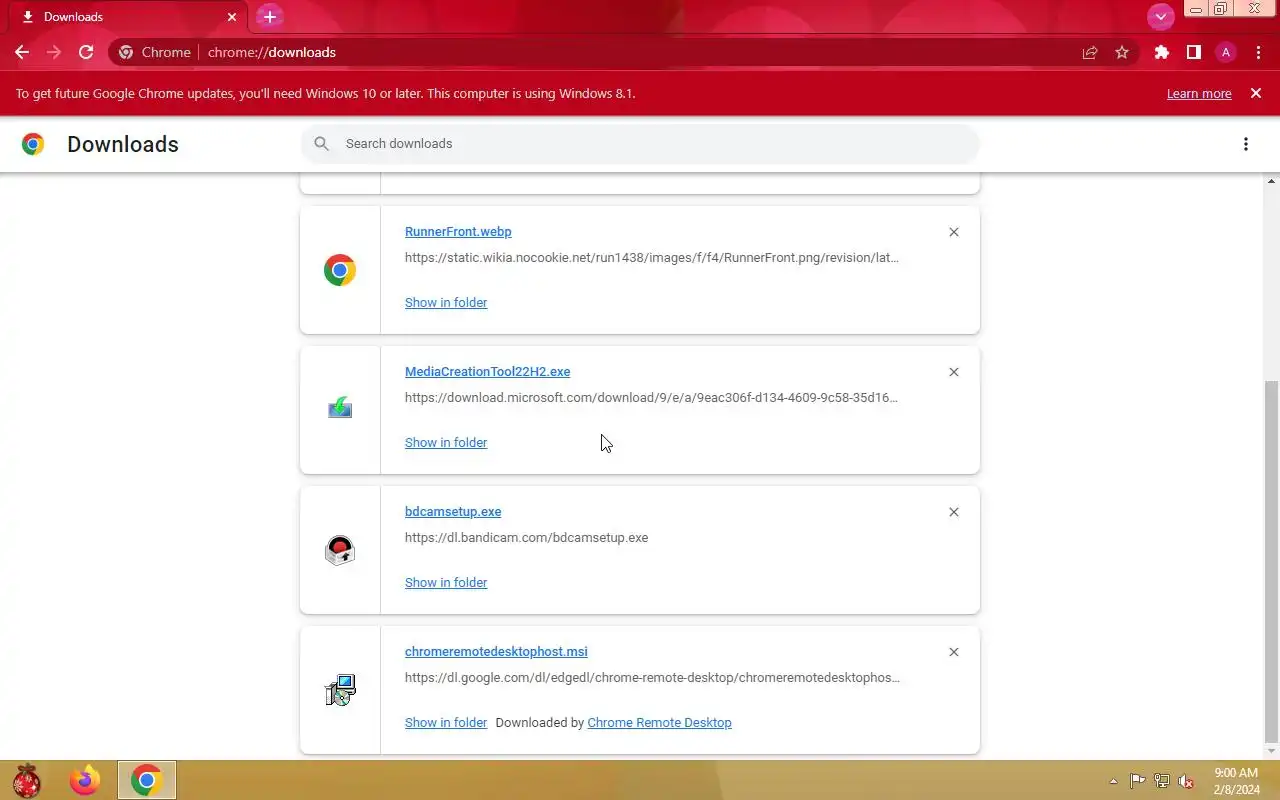Viewport: 1280px width, 800px height.
Task: Open the profile avatar A
Action: pyautogui.click(x=1226, y=52)
